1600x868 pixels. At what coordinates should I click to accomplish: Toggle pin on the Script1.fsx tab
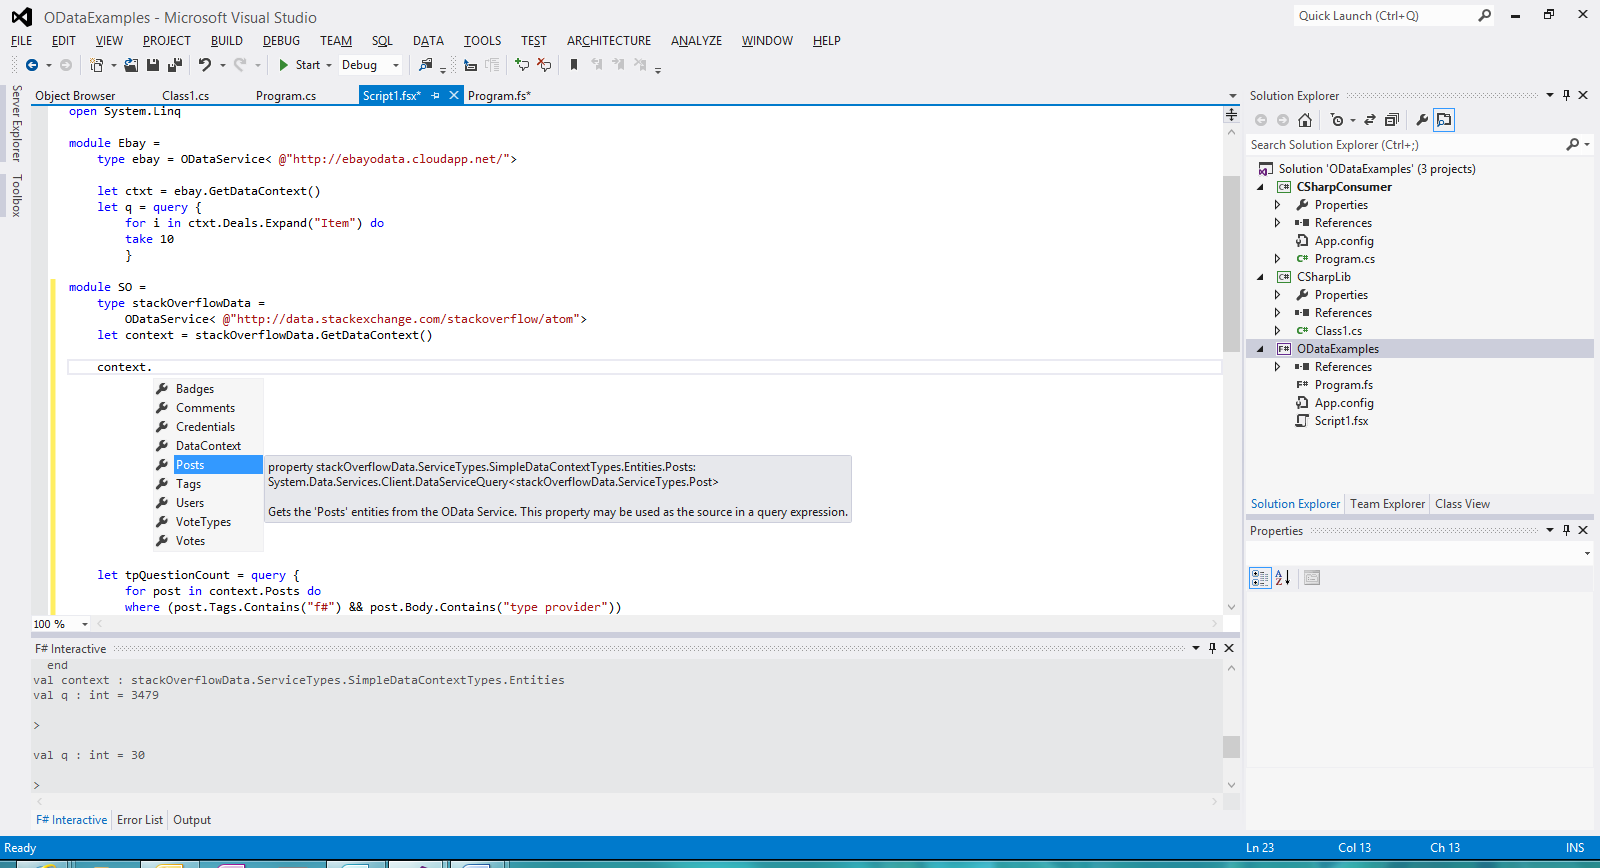click(x=435, y=95)
